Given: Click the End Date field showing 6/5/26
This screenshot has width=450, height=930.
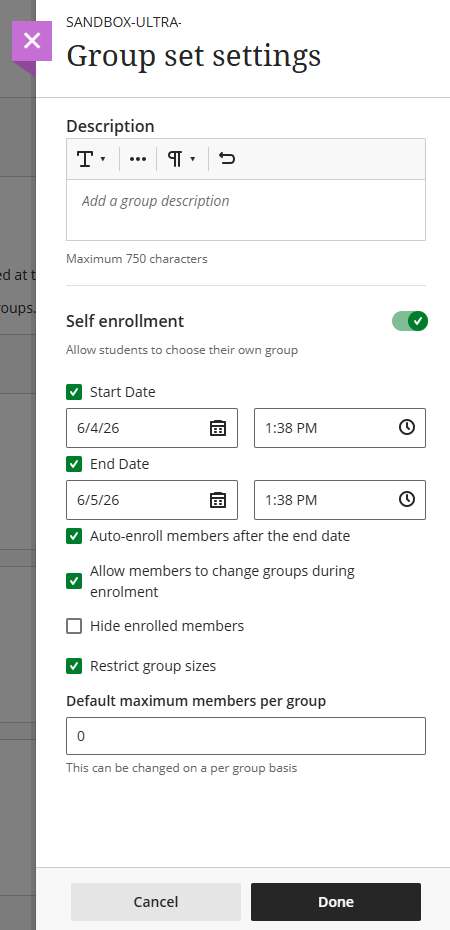Looking at the screenshot, I should tap(152, 500).
